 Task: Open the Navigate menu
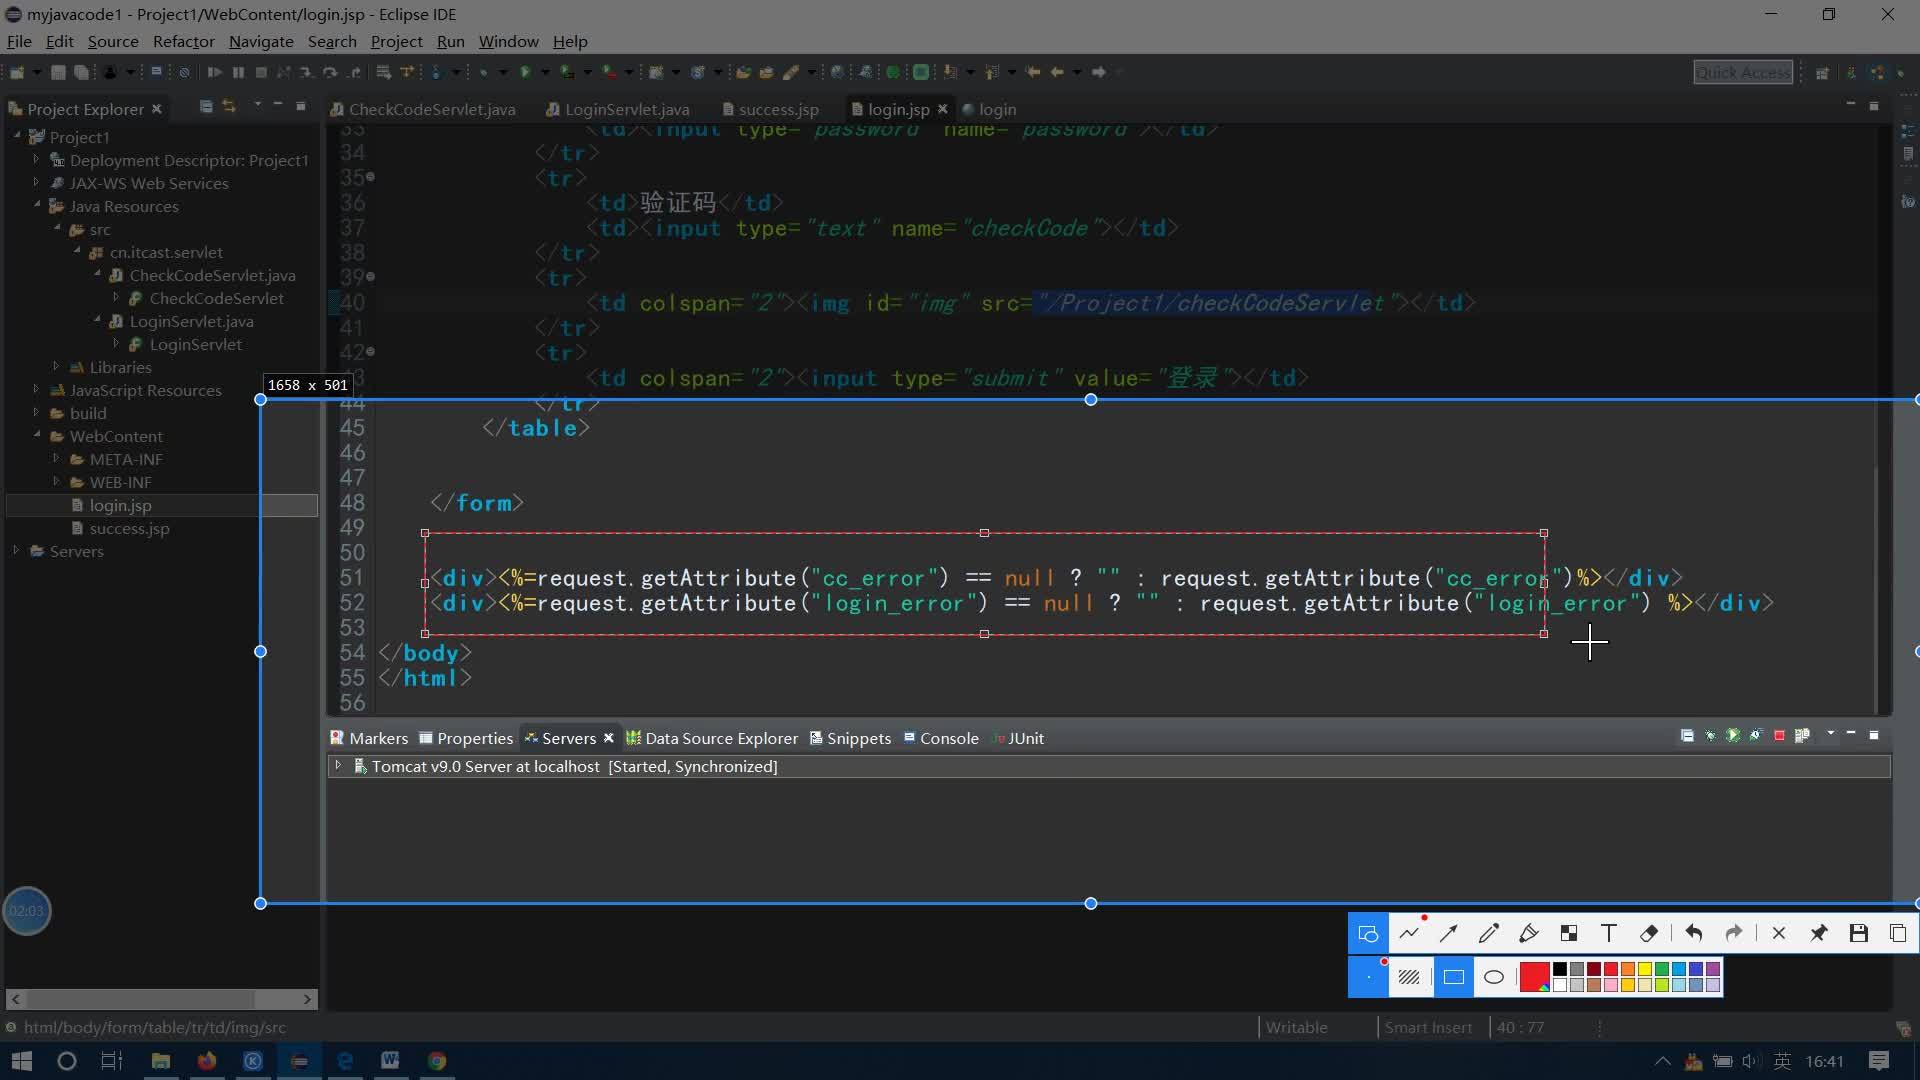tap(261, 41)
